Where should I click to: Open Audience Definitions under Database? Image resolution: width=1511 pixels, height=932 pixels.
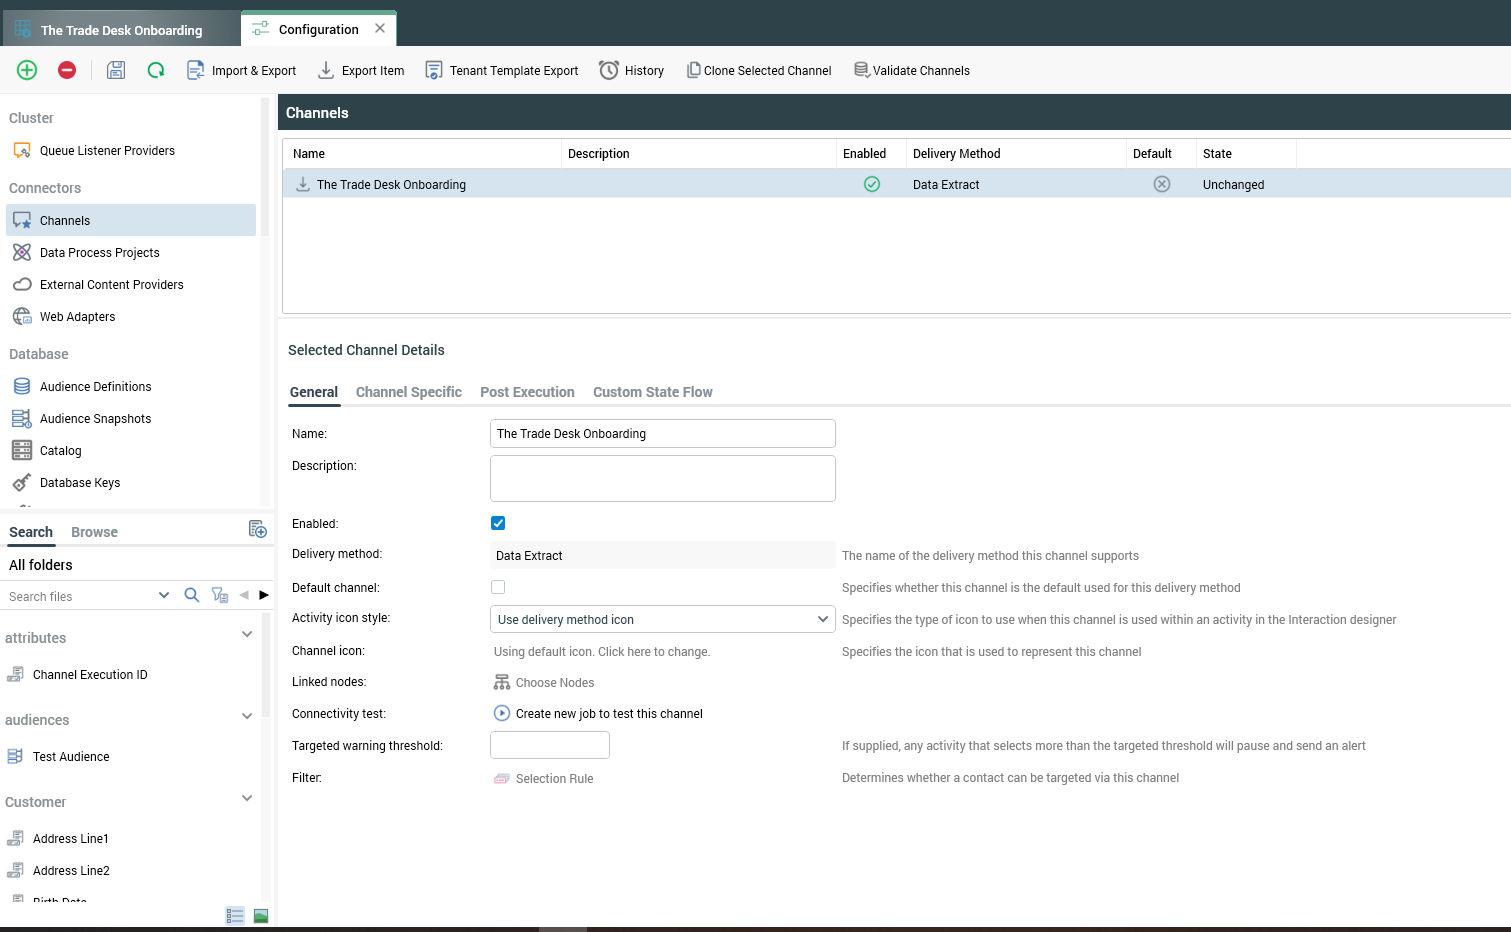coord(95,386)
